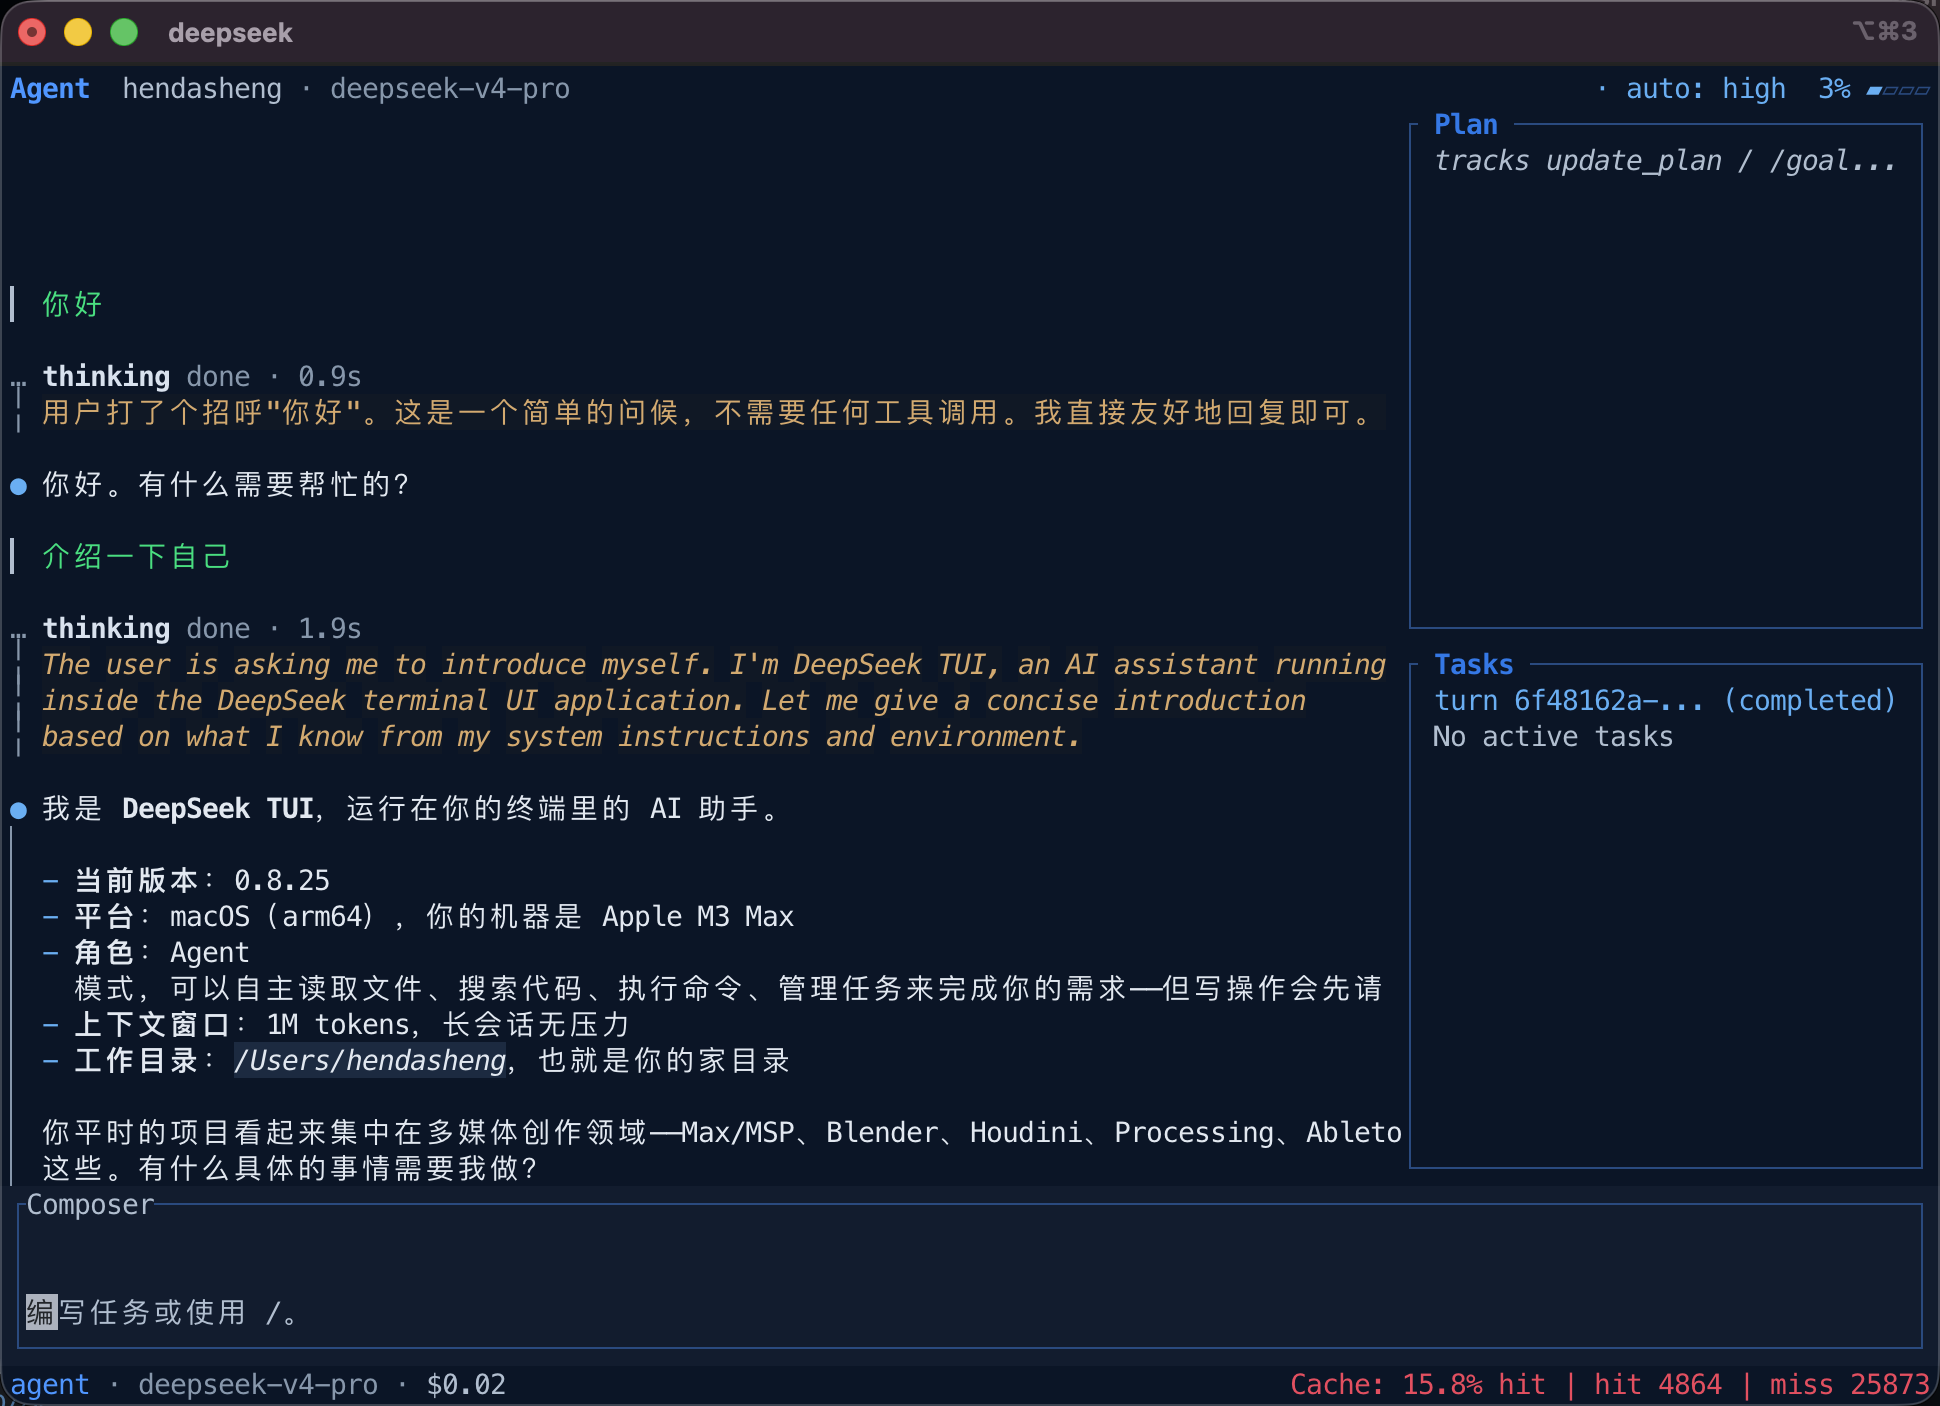
Task: Click the closing line '有什么具体的事情需要我做?'
Action: [x=338, y=1169]
